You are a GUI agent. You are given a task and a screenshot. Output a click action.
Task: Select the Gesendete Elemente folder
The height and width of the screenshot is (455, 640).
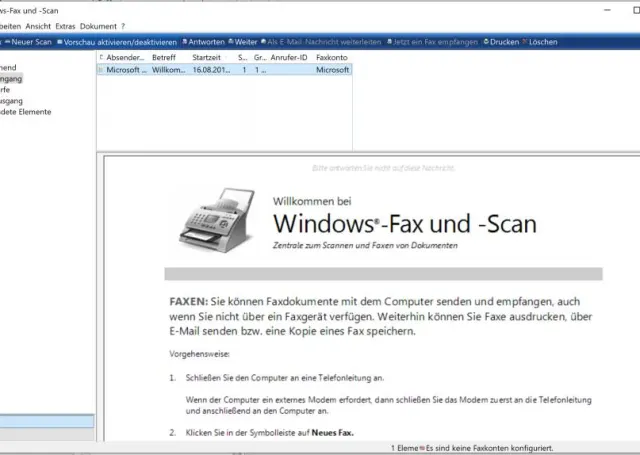[x=26, y=112]
